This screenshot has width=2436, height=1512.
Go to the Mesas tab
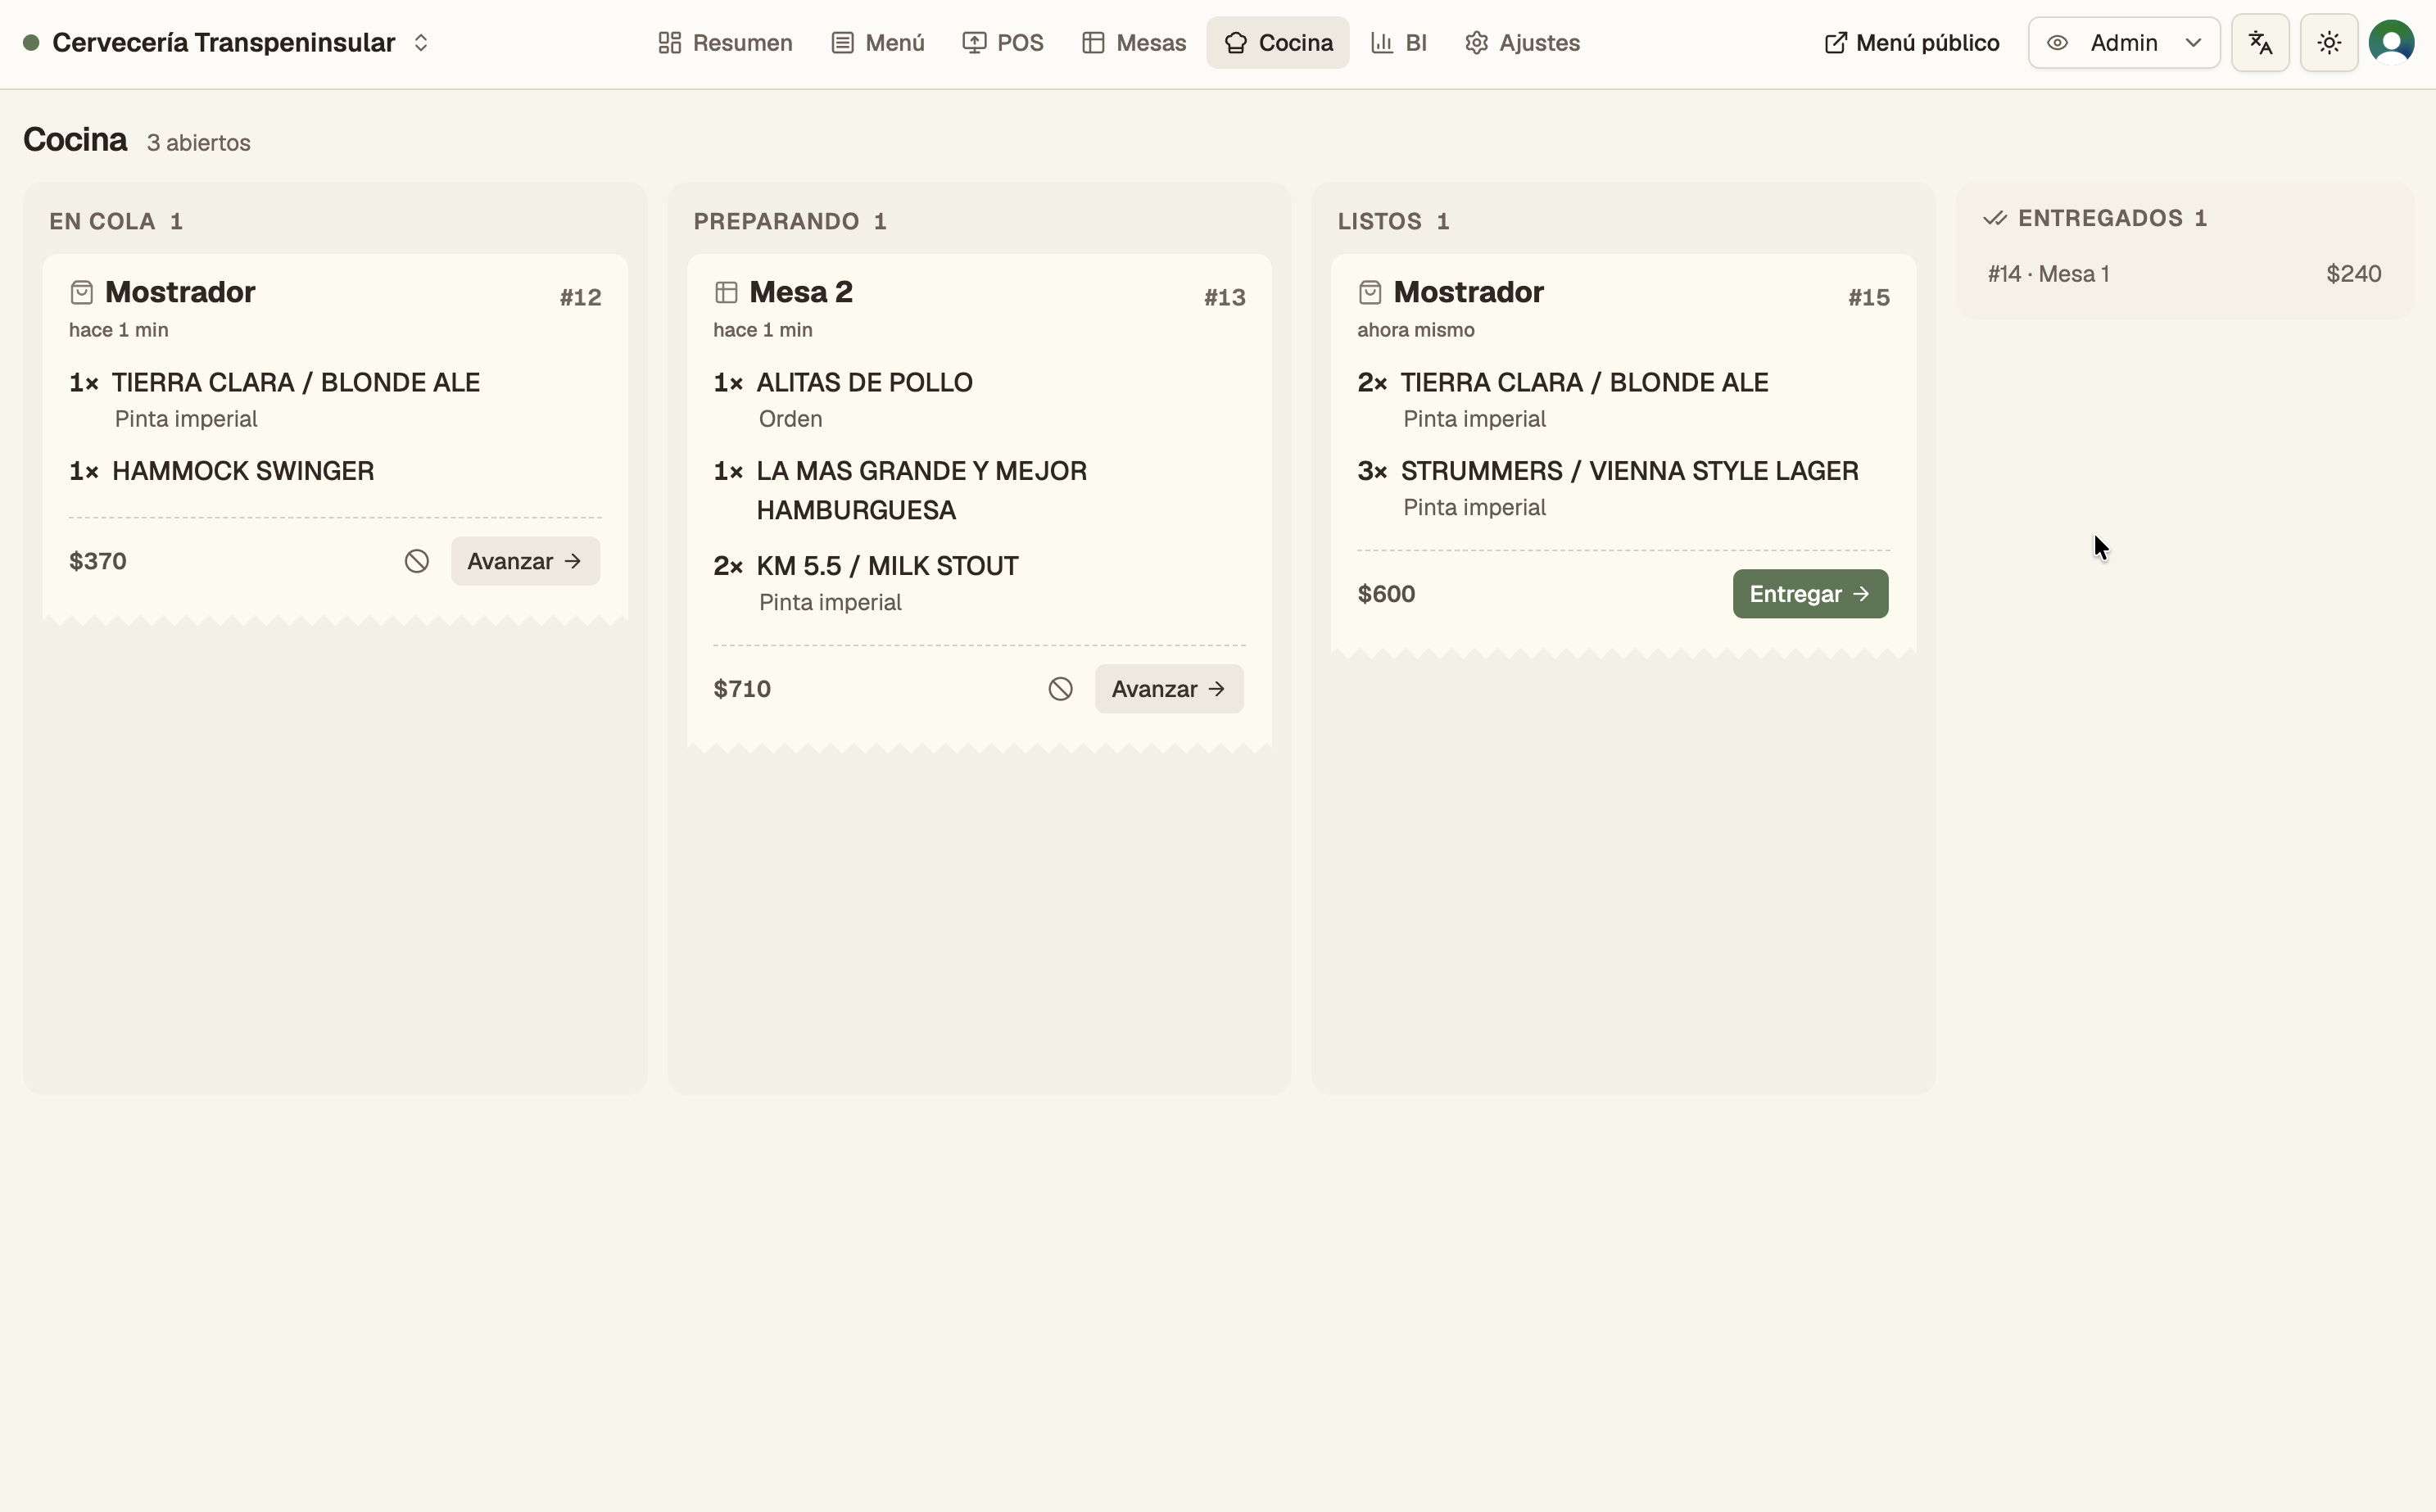pos(1133,43)
